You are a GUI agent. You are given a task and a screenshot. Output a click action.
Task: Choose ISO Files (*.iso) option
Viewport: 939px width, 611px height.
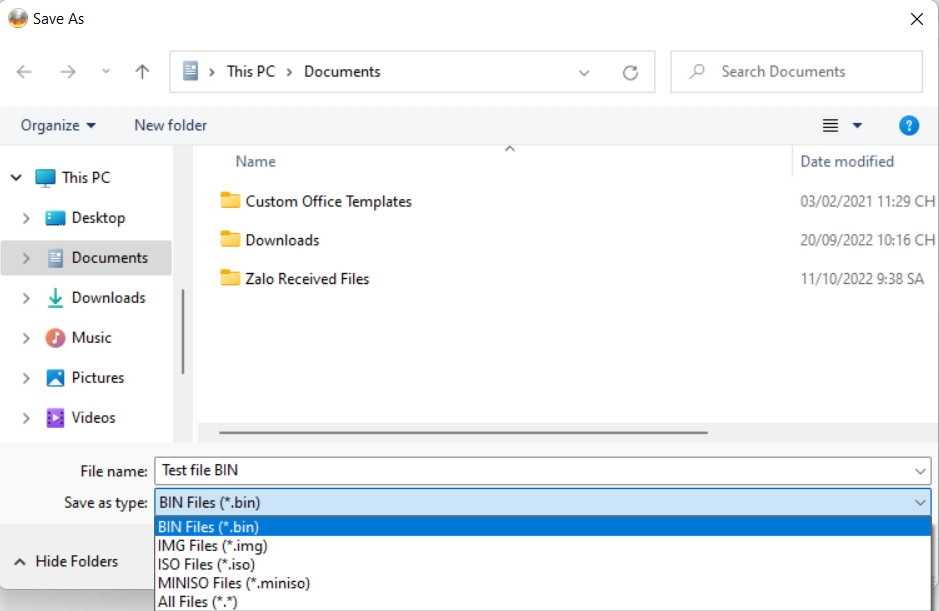[x=543, y=564]
